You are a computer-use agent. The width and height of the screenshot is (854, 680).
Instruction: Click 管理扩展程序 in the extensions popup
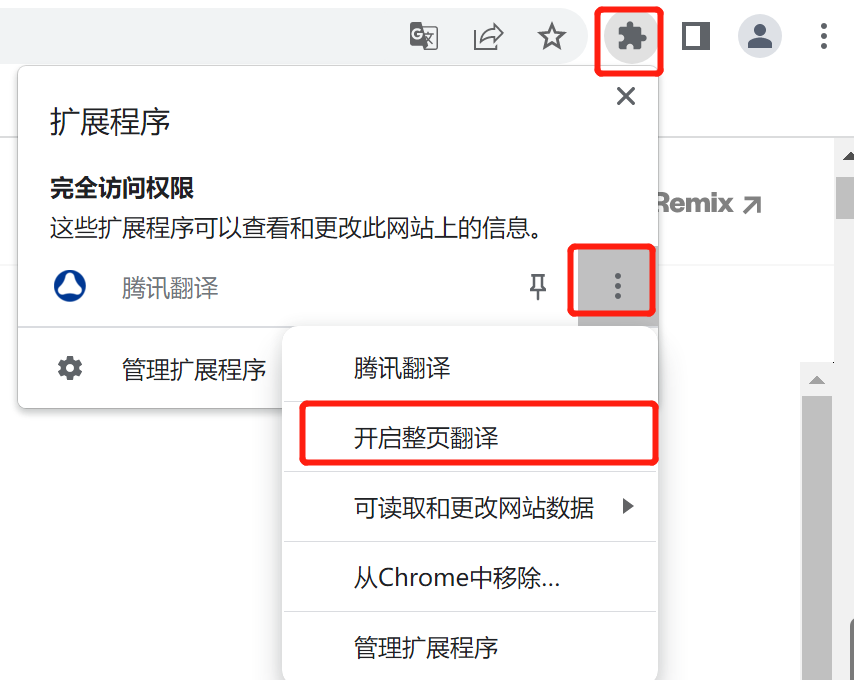(x=193, y=370)
